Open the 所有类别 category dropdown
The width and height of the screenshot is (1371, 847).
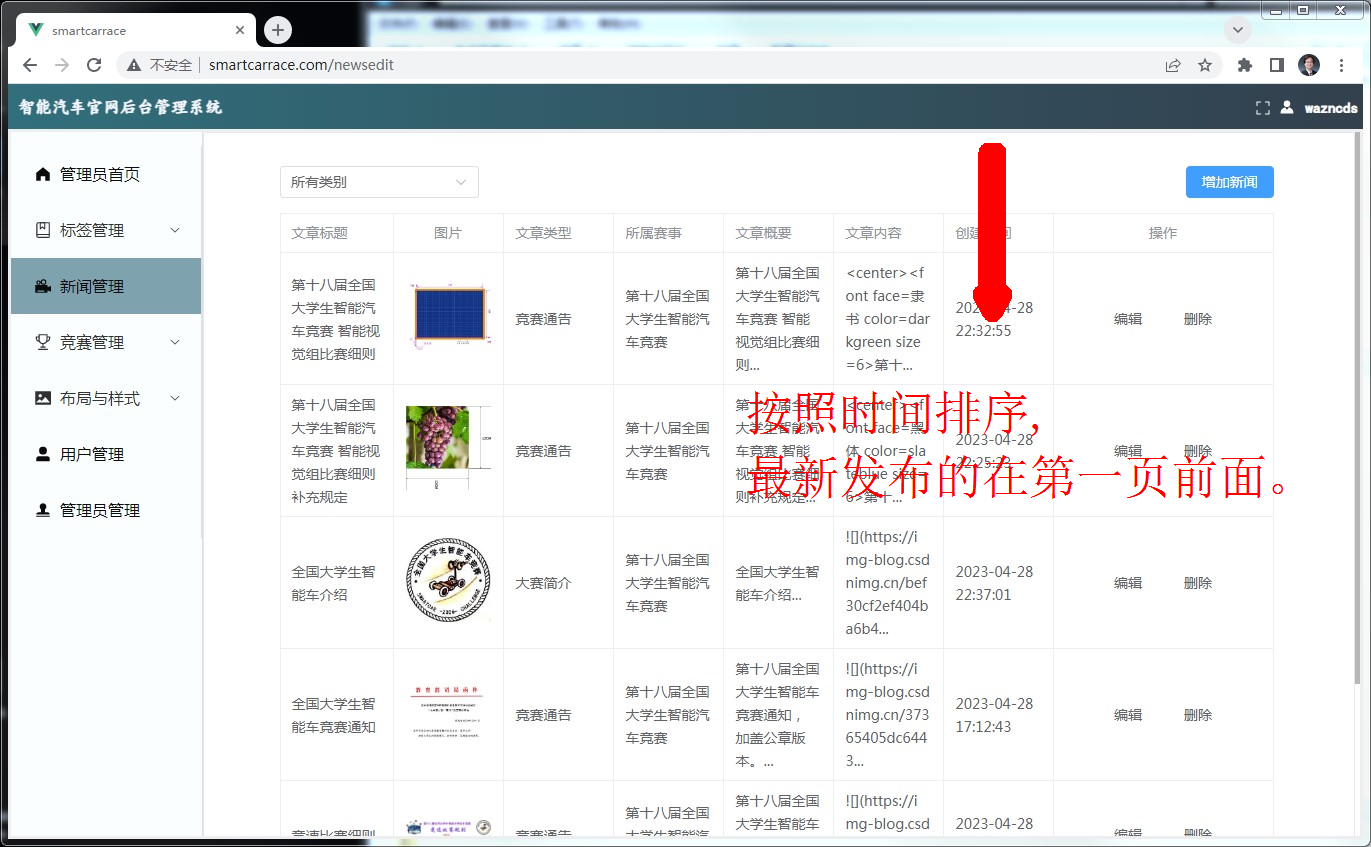click(379, 182)
